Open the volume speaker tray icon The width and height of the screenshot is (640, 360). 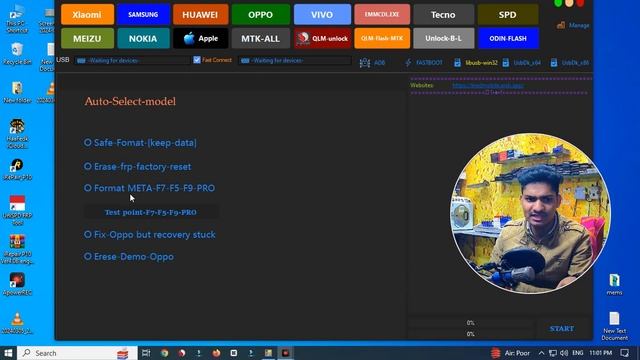point(564,353)
